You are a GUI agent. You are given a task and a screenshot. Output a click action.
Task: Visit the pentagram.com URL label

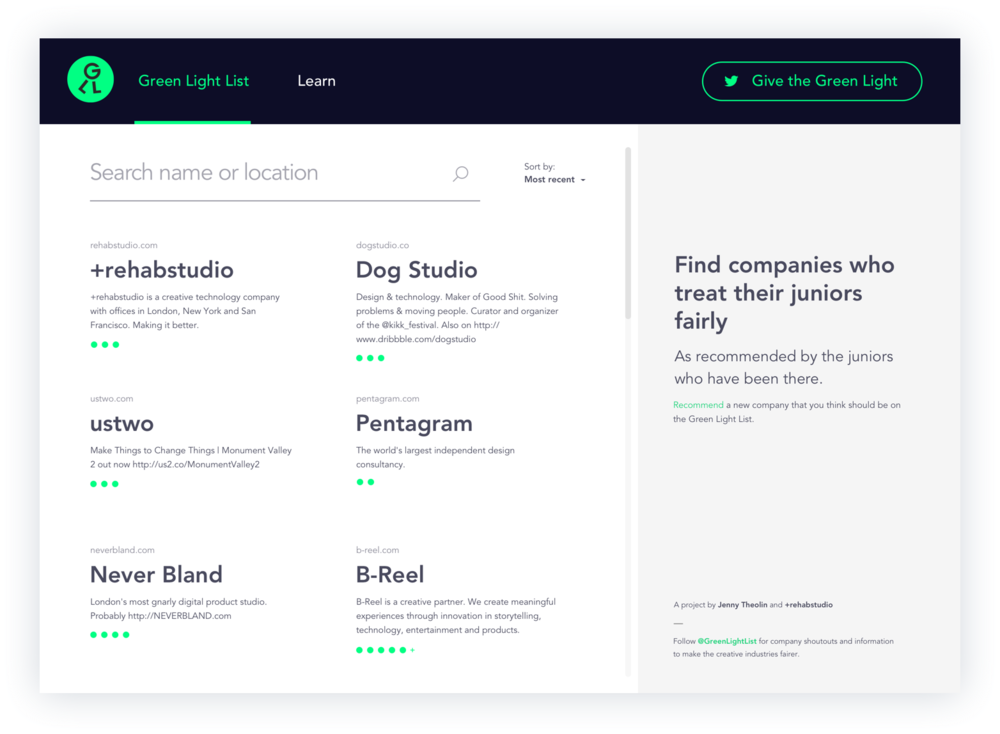pos(388,399)
